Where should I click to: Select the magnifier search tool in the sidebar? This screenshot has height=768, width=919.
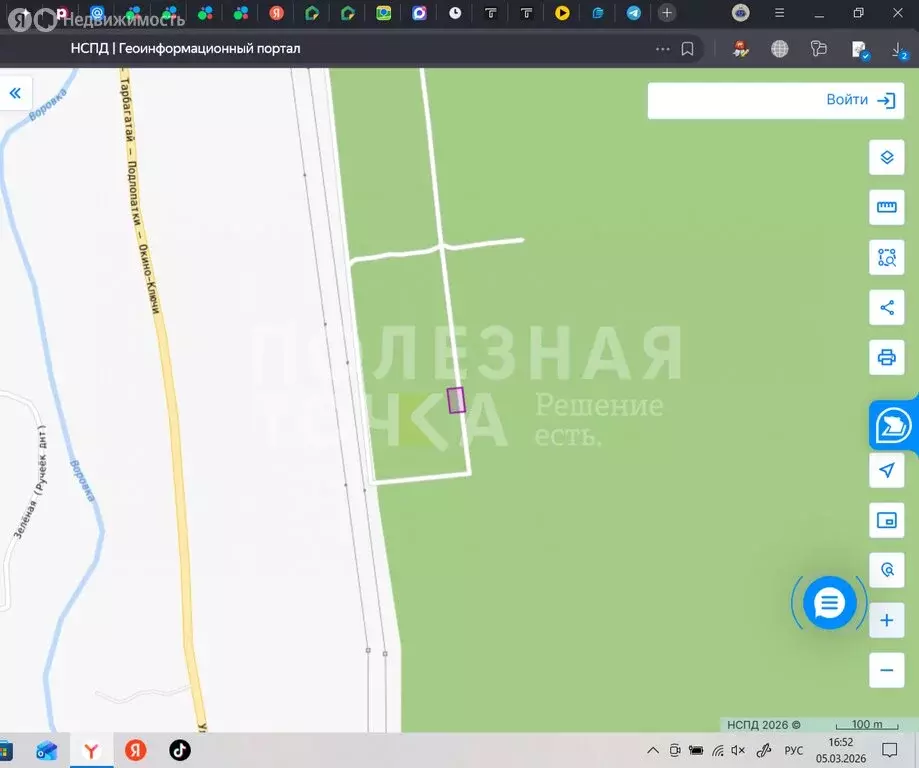[x=886, y=570]
